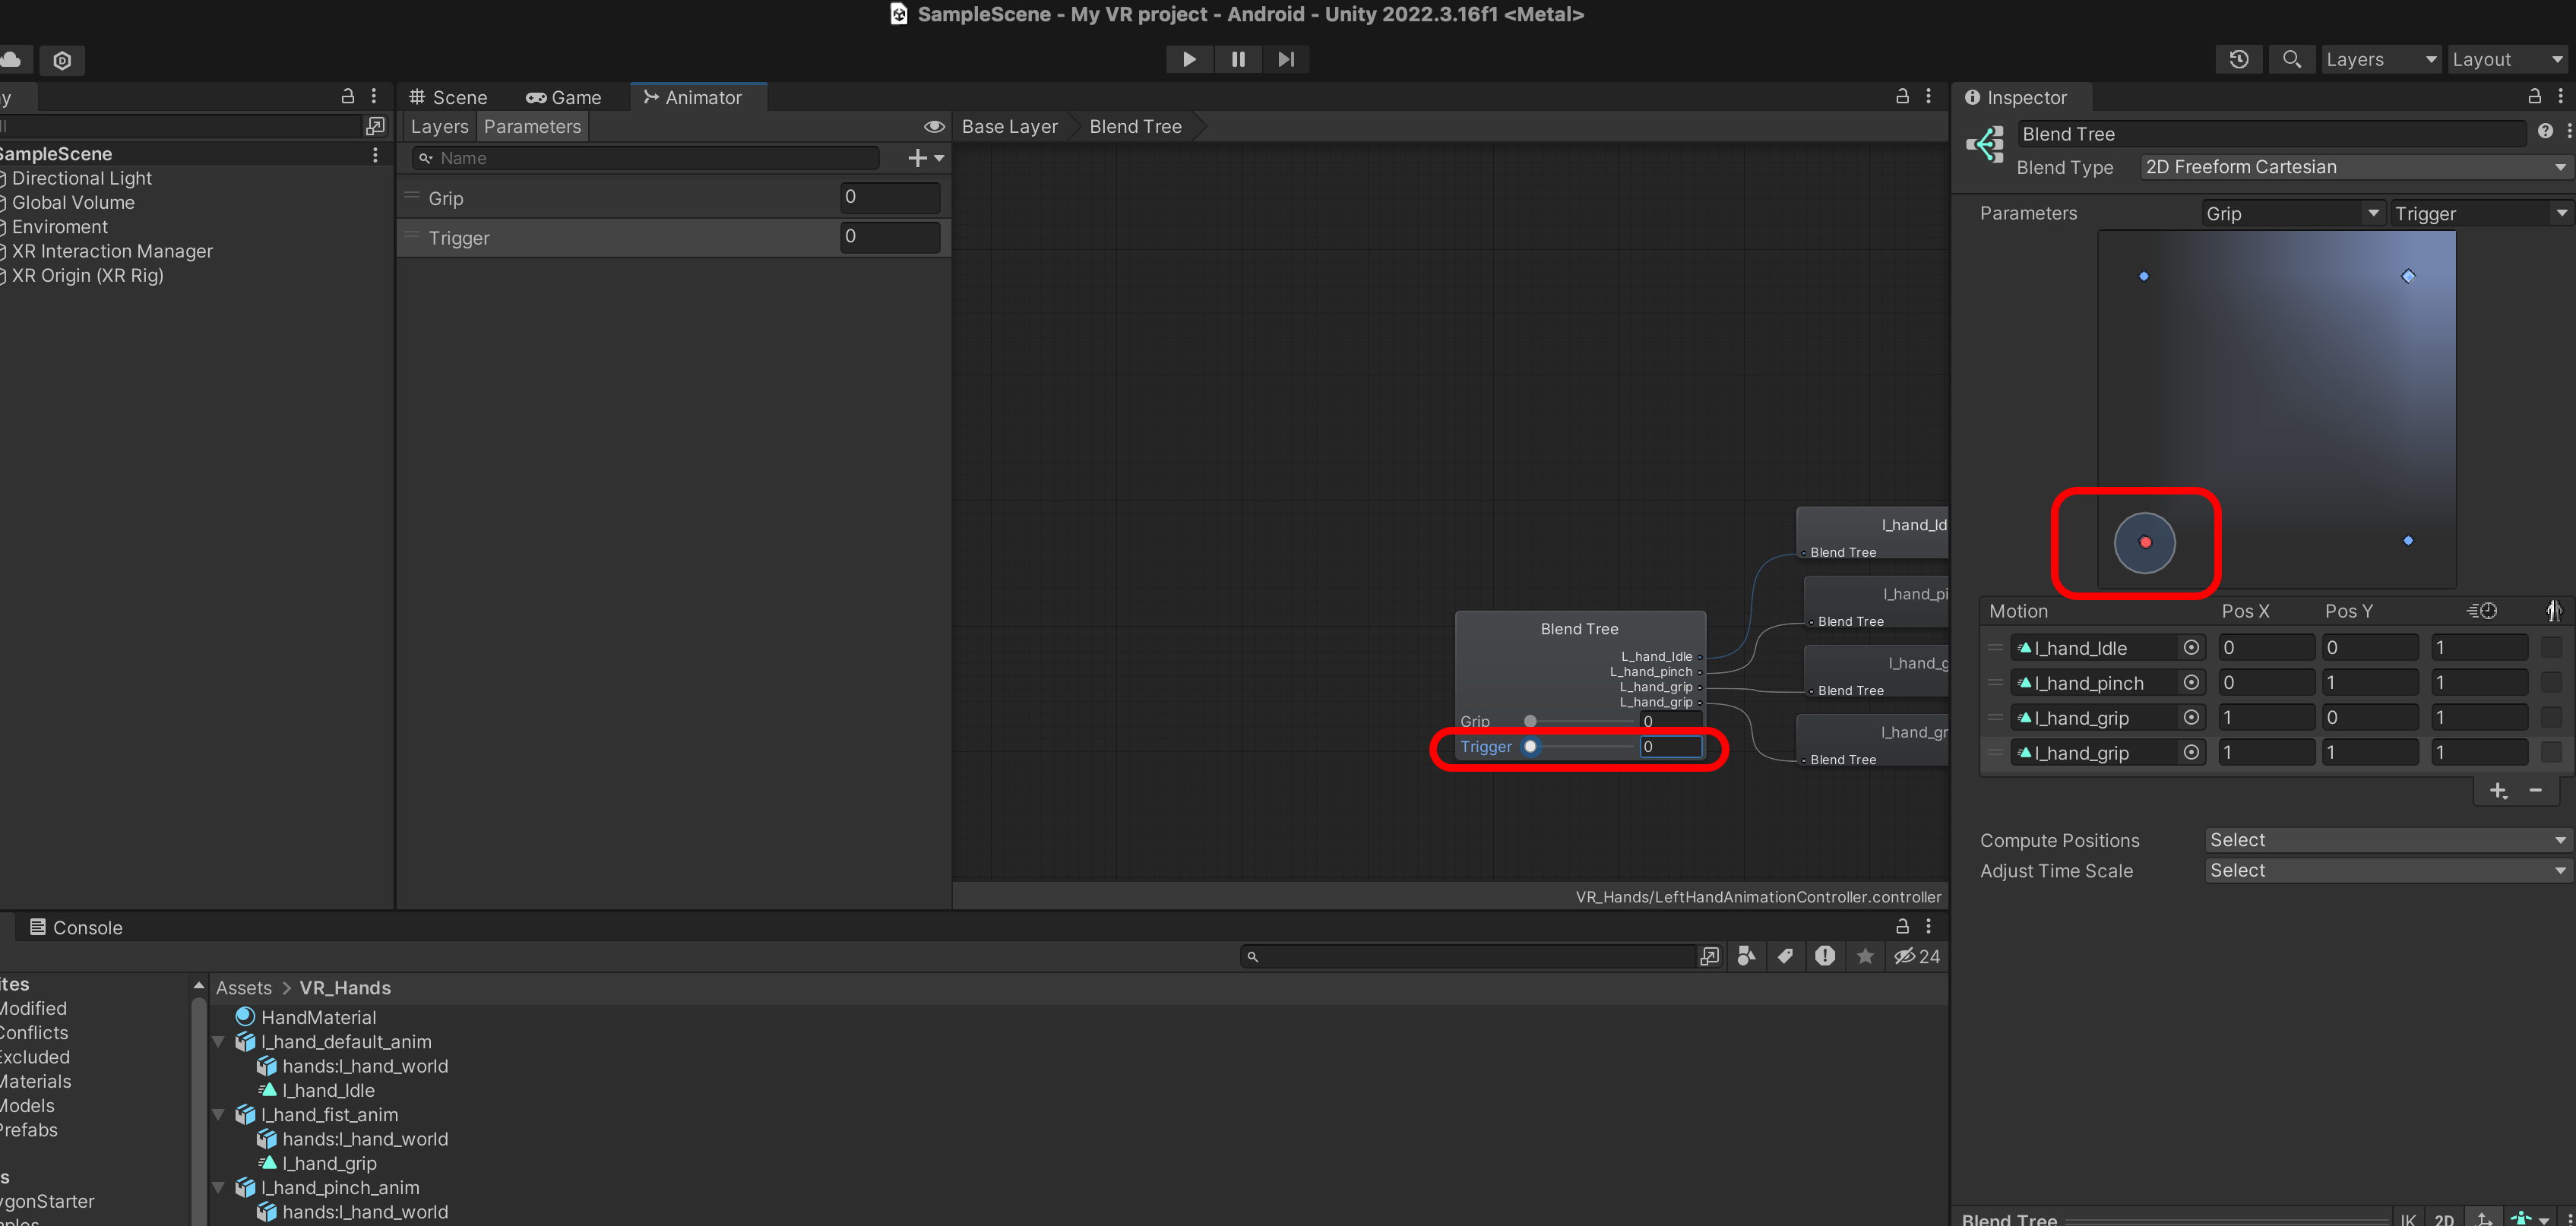Image resolution: width=2576 pixels, height=1226 pixels.
Task: Add motion field with plus button
Action: (x=2498, y=791)
